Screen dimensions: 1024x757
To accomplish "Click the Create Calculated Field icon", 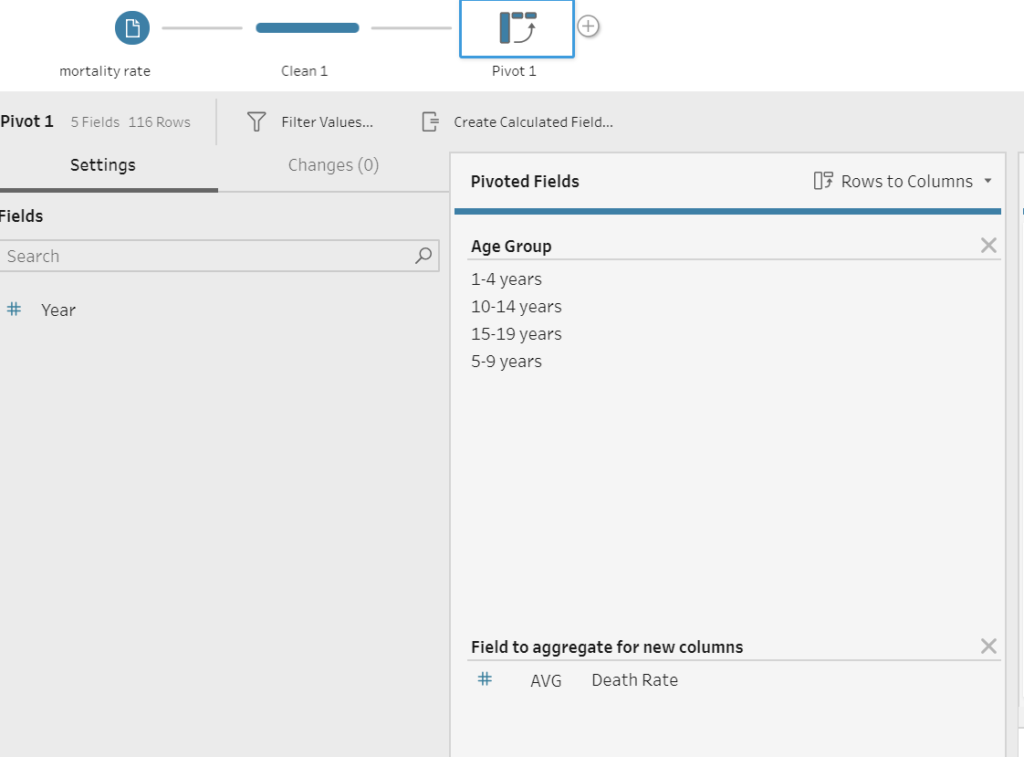I will [x=430, y=122].
